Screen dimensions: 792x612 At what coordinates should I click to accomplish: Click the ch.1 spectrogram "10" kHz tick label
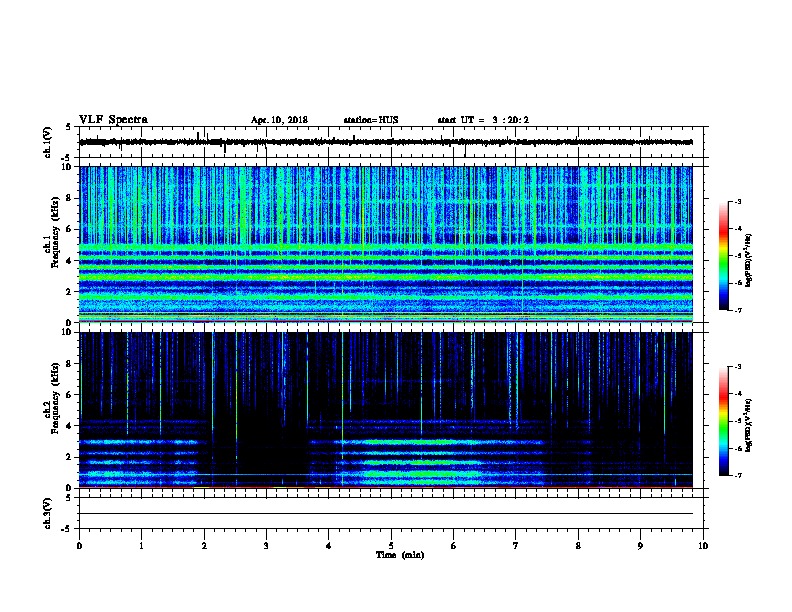click(x=67, y=167)
